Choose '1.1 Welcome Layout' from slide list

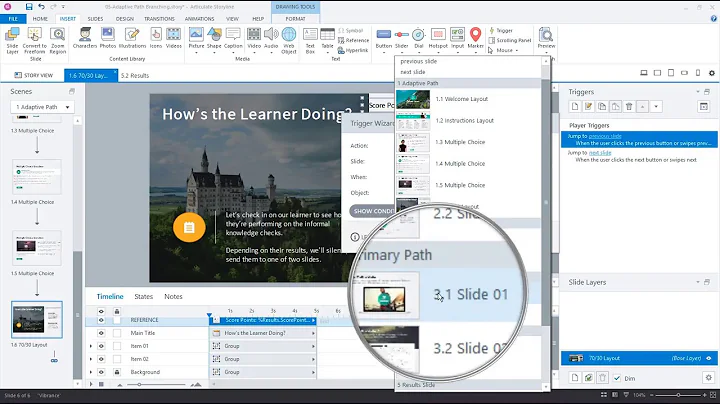point(468,99)
